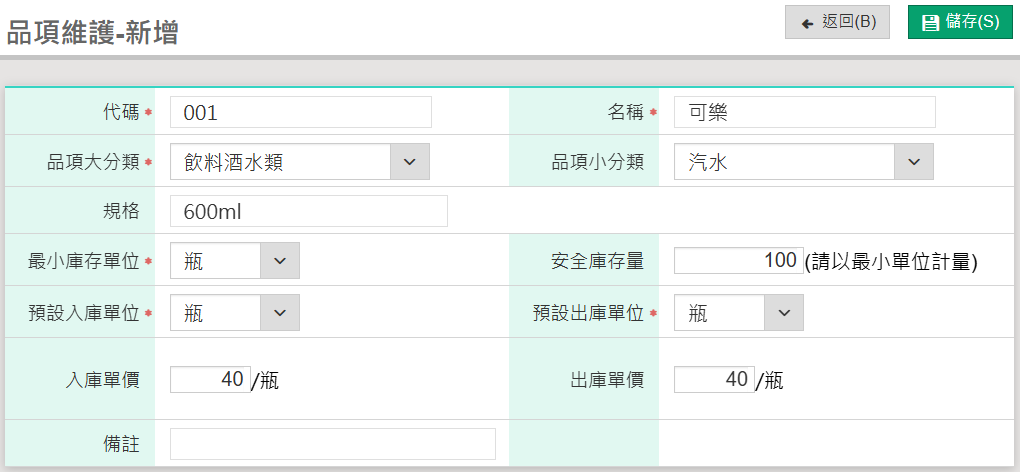Click the 代碼 field containing 001
This screenshot has height=472, width=1020.
click(300, 113)
